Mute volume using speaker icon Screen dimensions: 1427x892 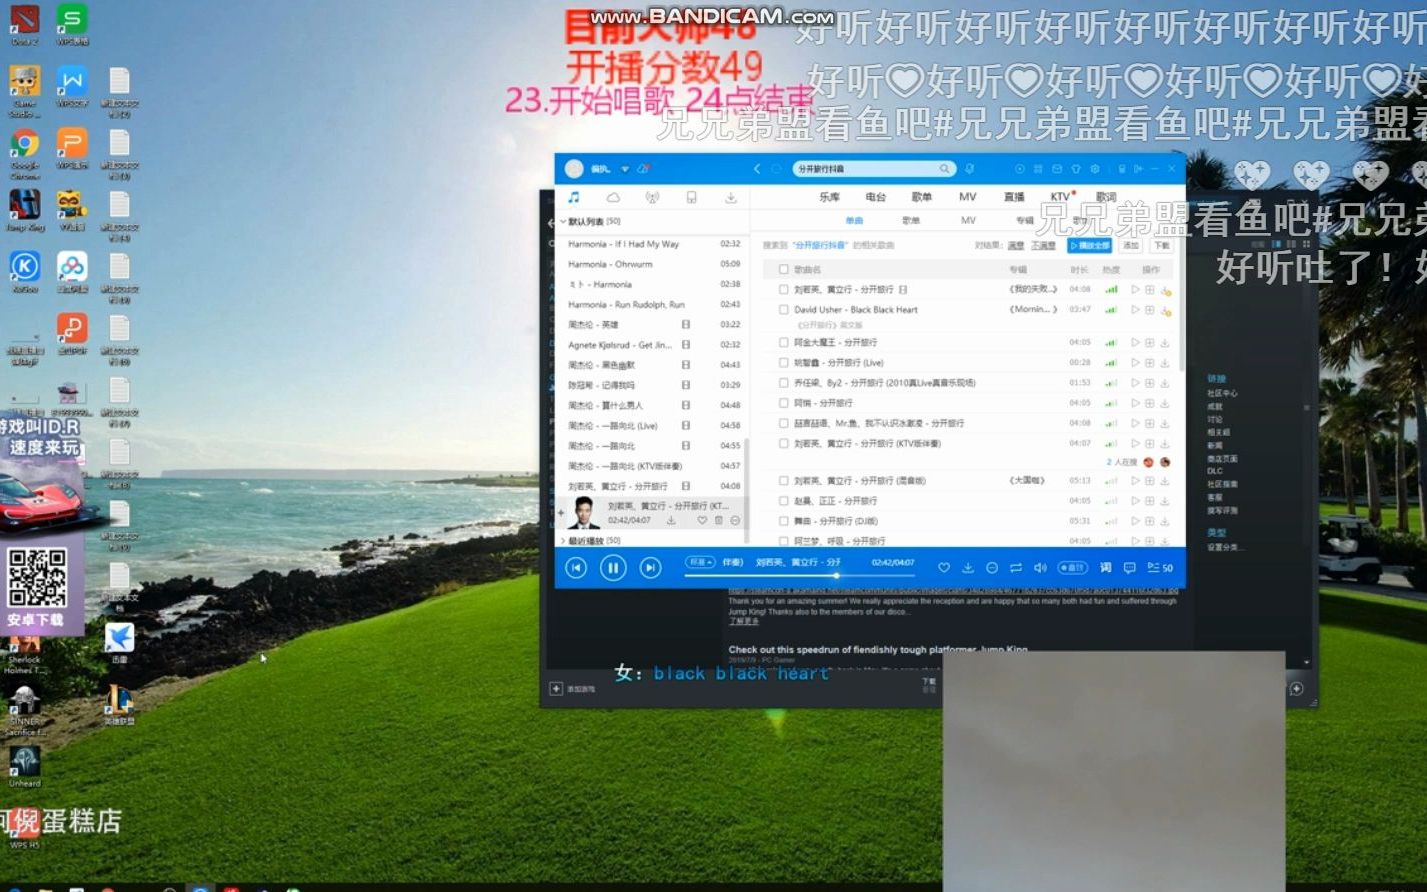pyautogui.click(x=1040, y=567)
